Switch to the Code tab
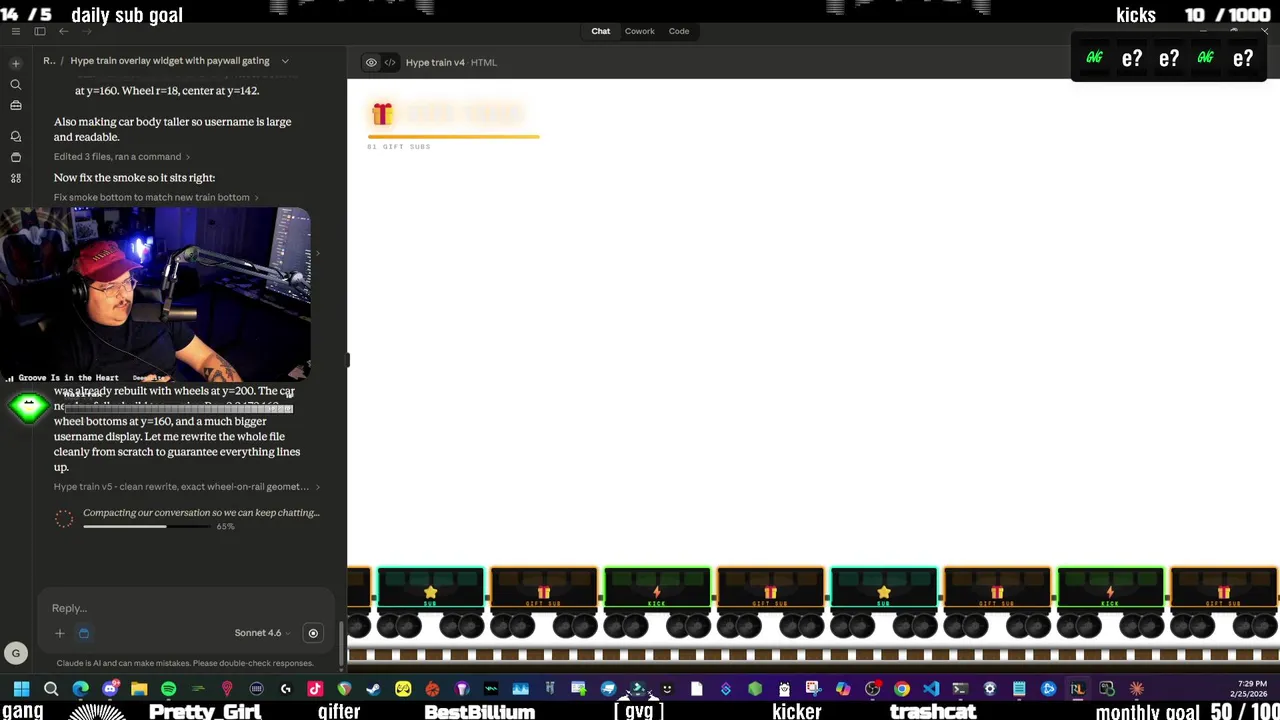The width and height of the screenshot is (1280, 720). tap(679, 31)
